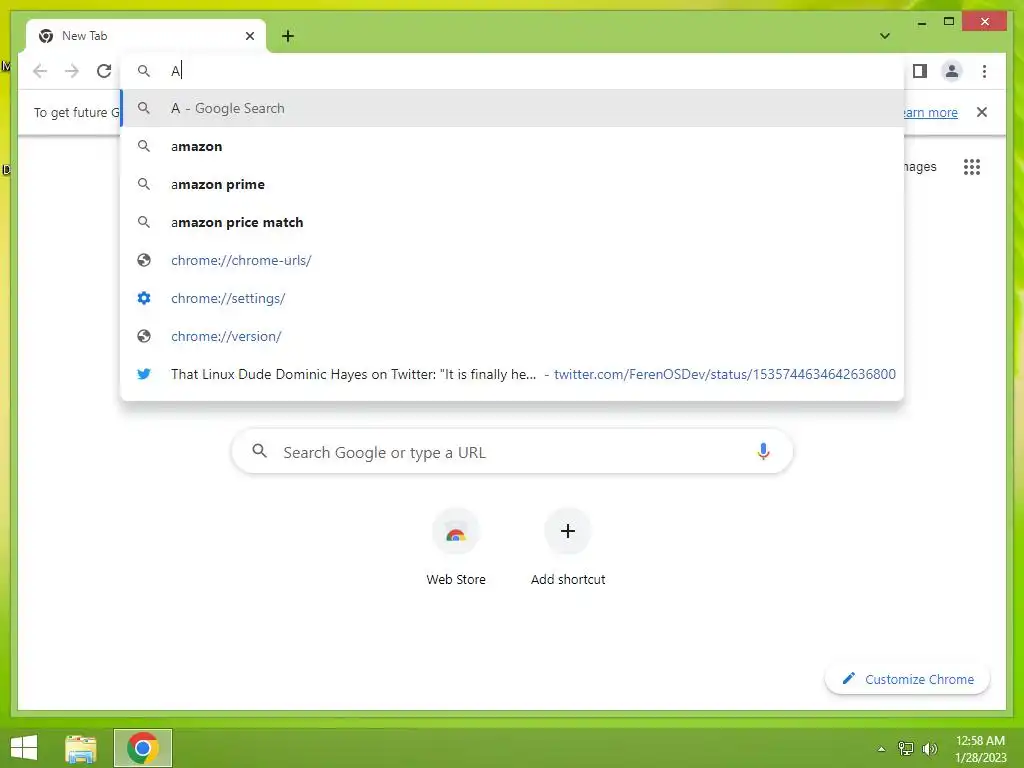Image resolution: width=1024 pixels, height=768 pixels.
Task: Click the Twitter bird icon in suggestions
Action: click(x=144, y=374)
